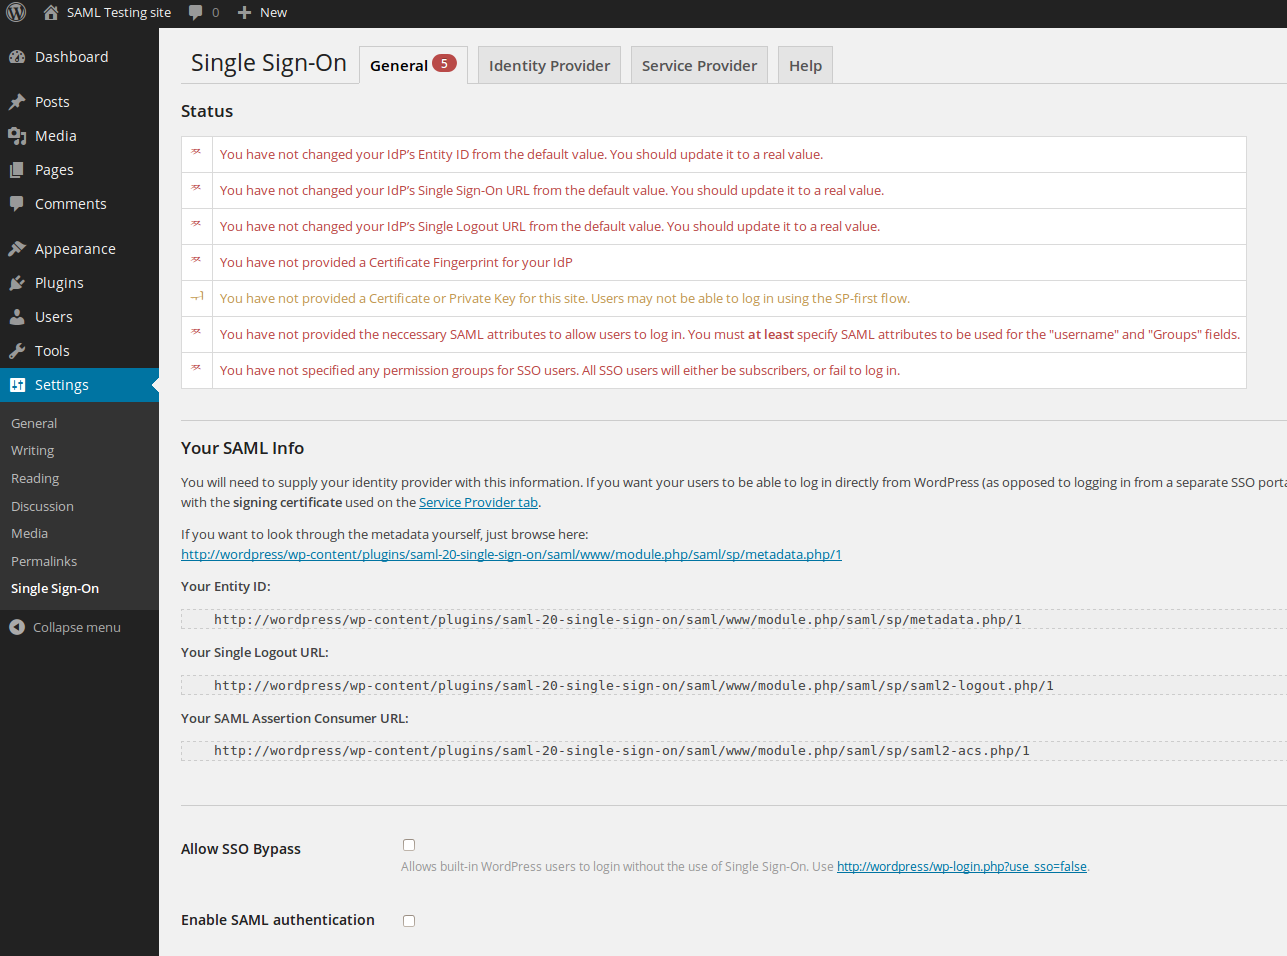The width and height of the screenshot is (1287, 956).
Task: Click the permission groups warning text
Action: 560,371
